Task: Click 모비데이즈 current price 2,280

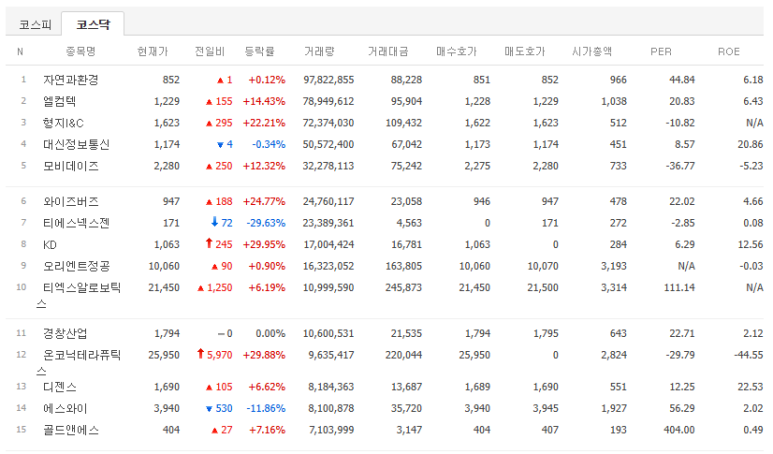Action: tap(167, 166)
